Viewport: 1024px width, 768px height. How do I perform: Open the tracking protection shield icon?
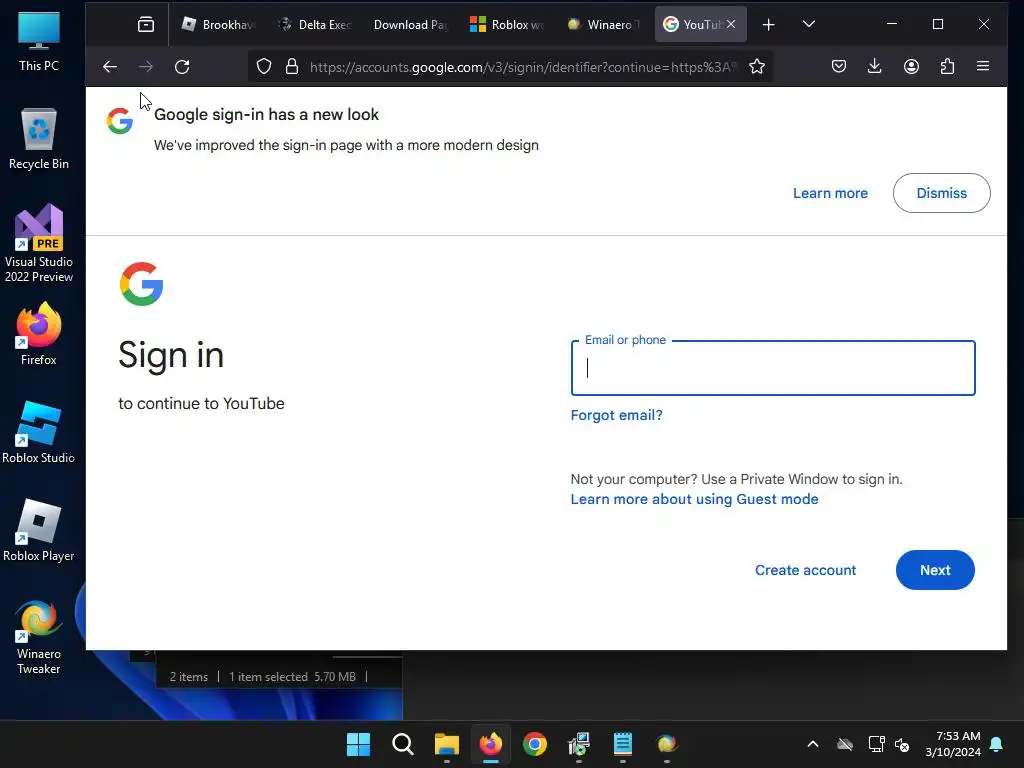[x=264, y=67]
